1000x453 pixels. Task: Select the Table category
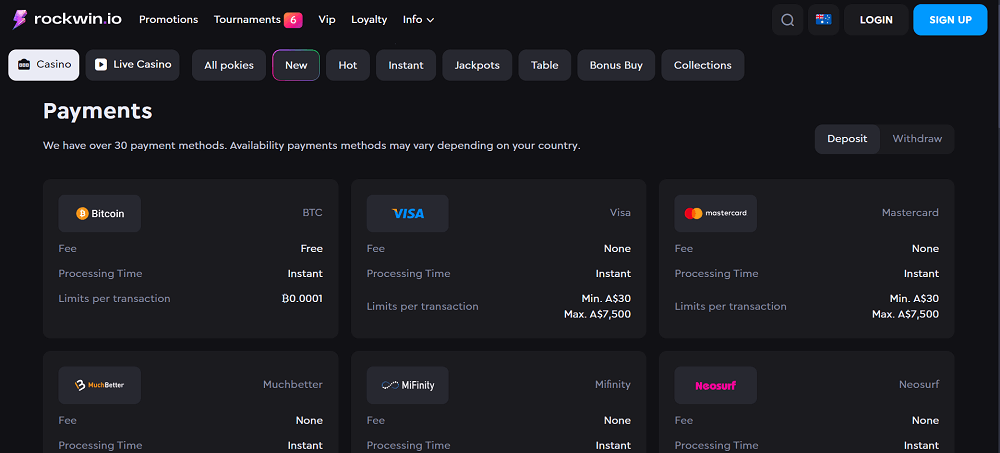545,65
